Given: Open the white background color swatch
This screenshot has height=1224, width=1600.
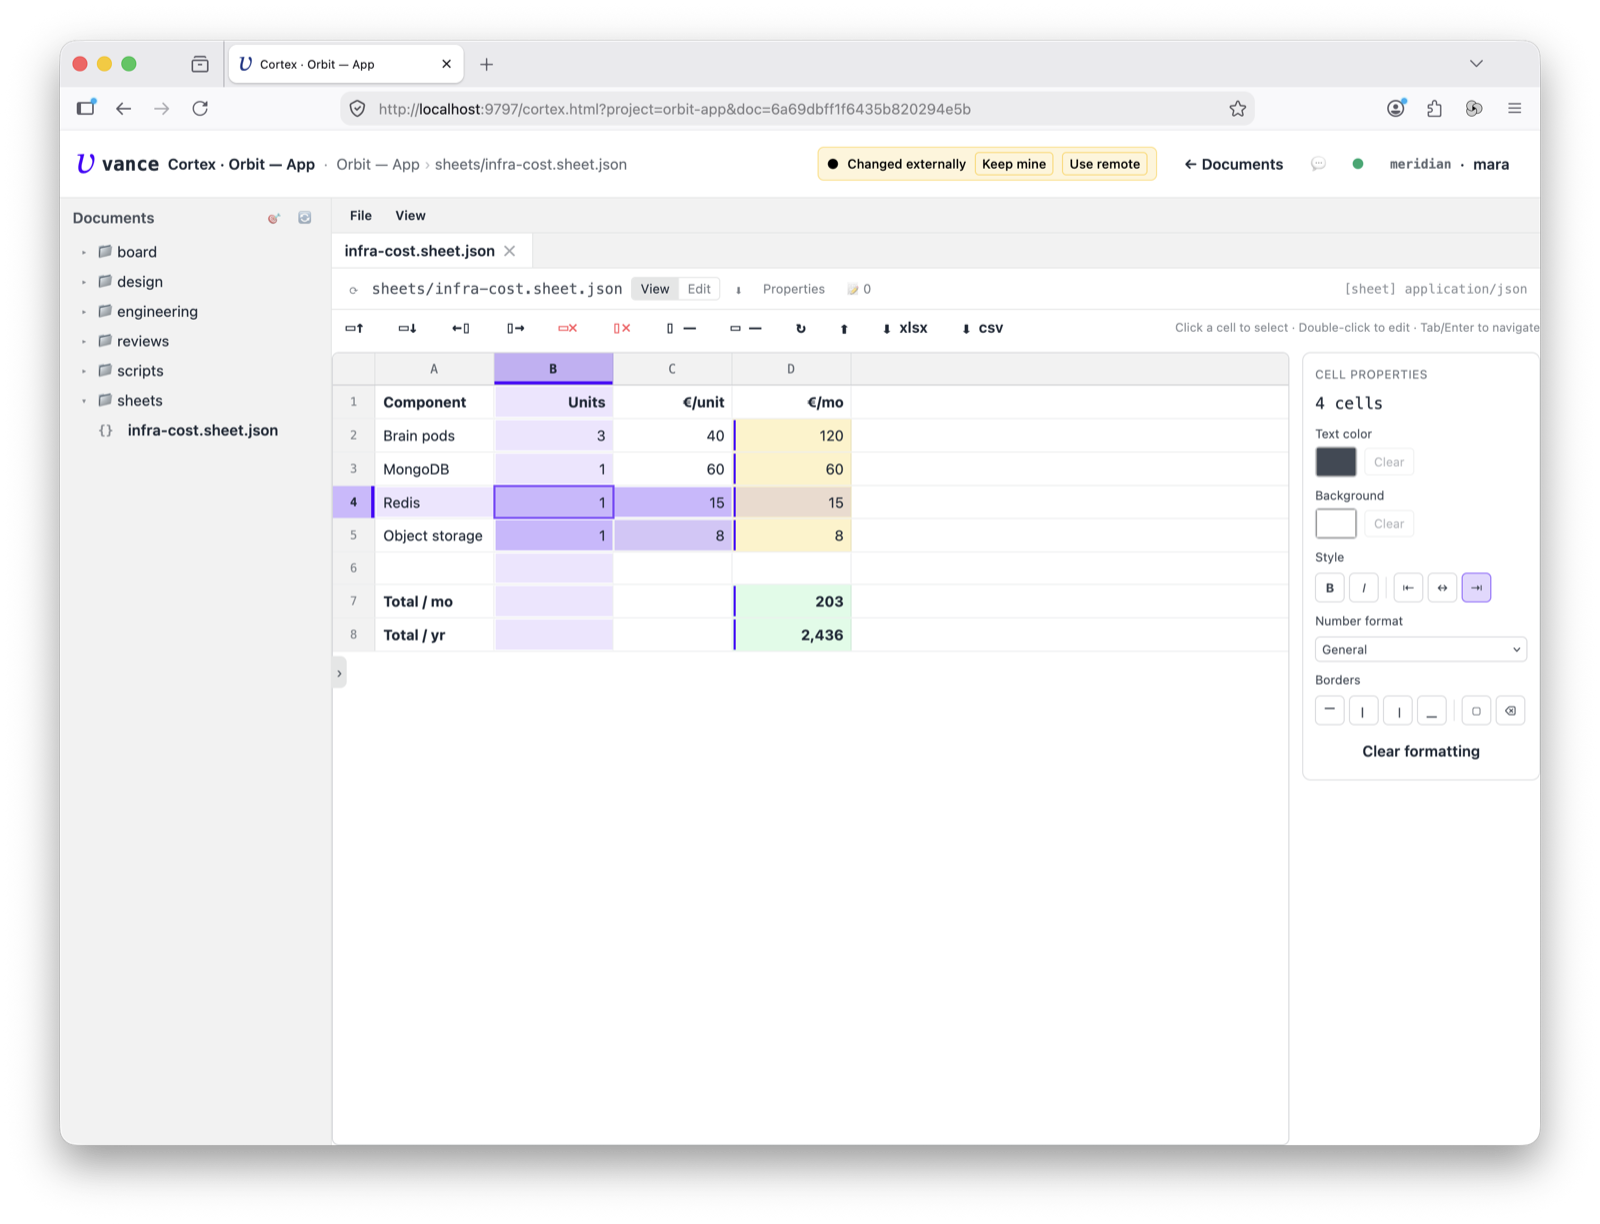Looking at the screenshot, I should 1336,524.
